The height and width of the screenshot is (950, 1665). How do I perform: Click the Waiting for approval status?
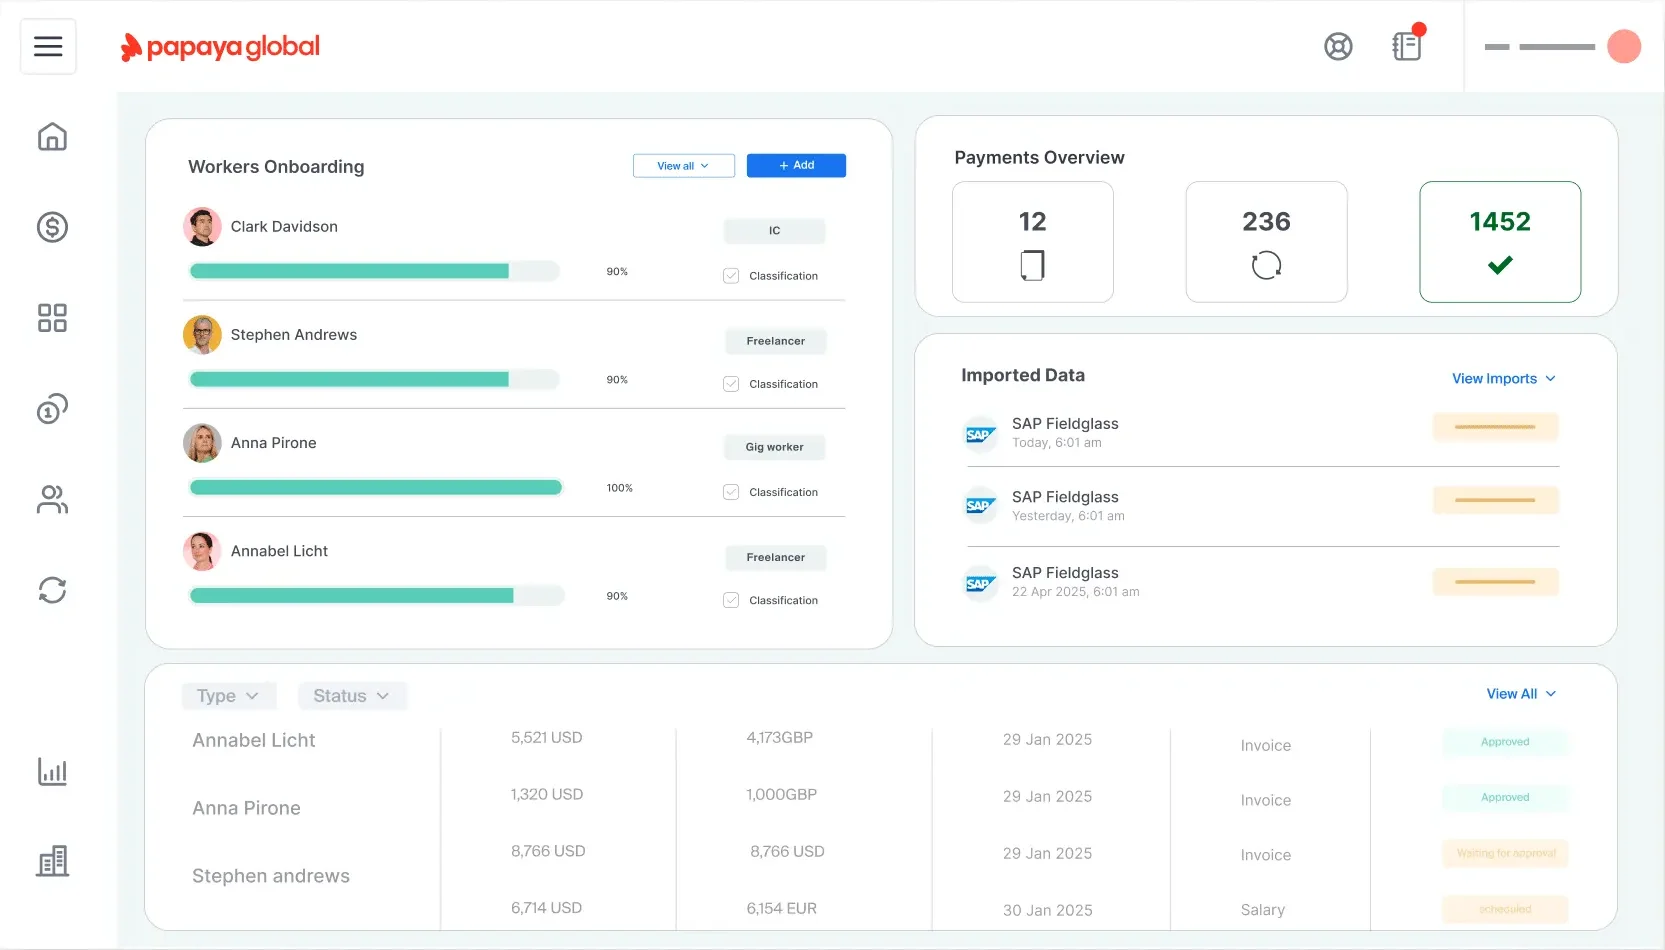point(1506,853)
